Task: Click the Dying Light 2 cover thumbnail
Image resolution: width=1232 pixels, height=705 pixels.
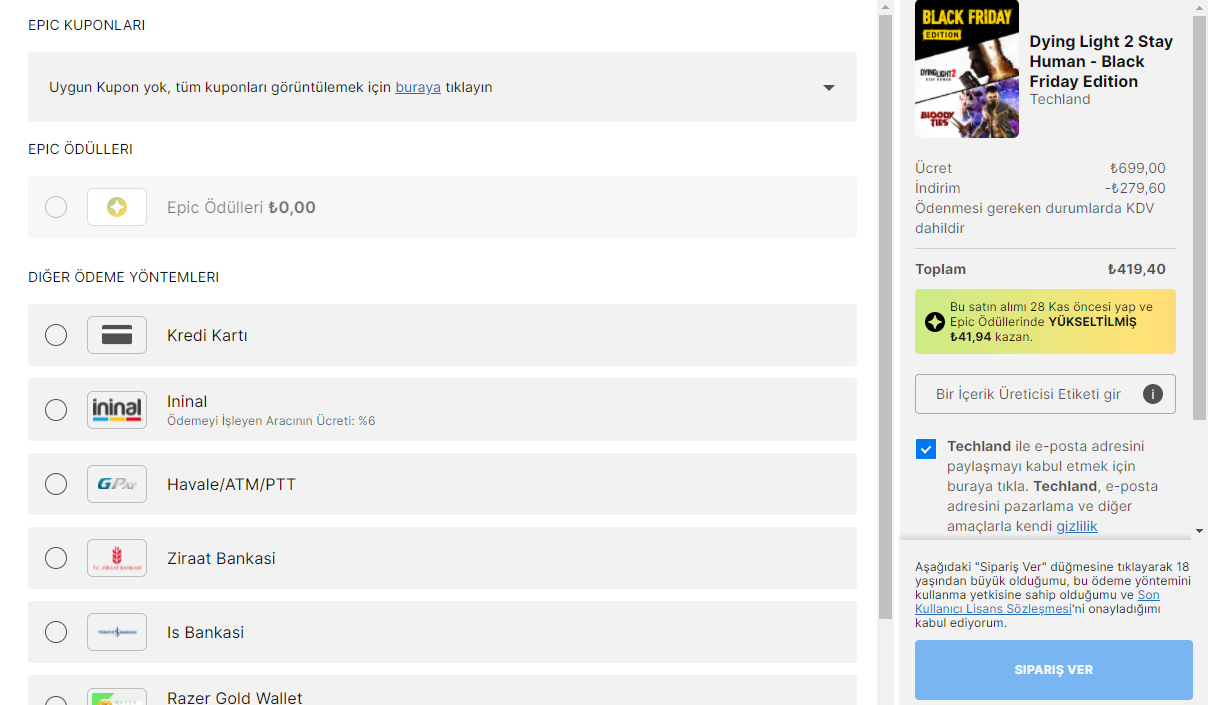Action: [x=967, y=69]
